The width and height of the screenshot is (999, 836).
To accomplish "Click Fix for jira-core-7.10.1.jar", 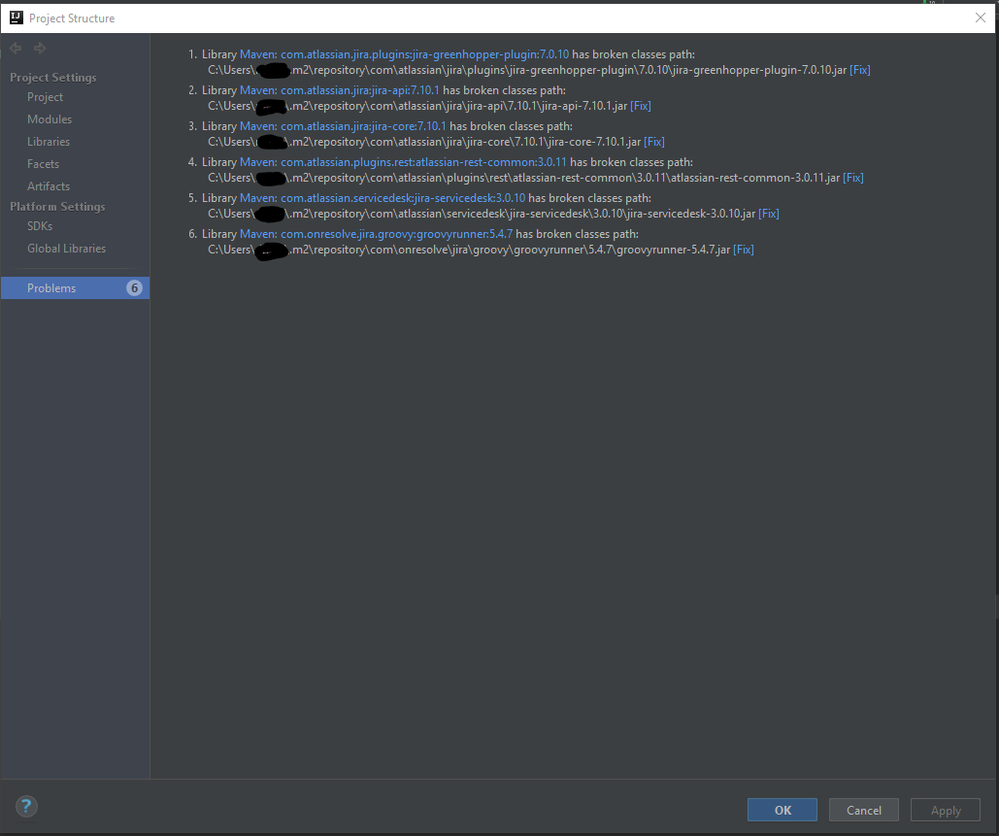I will (x=654, y=141).
